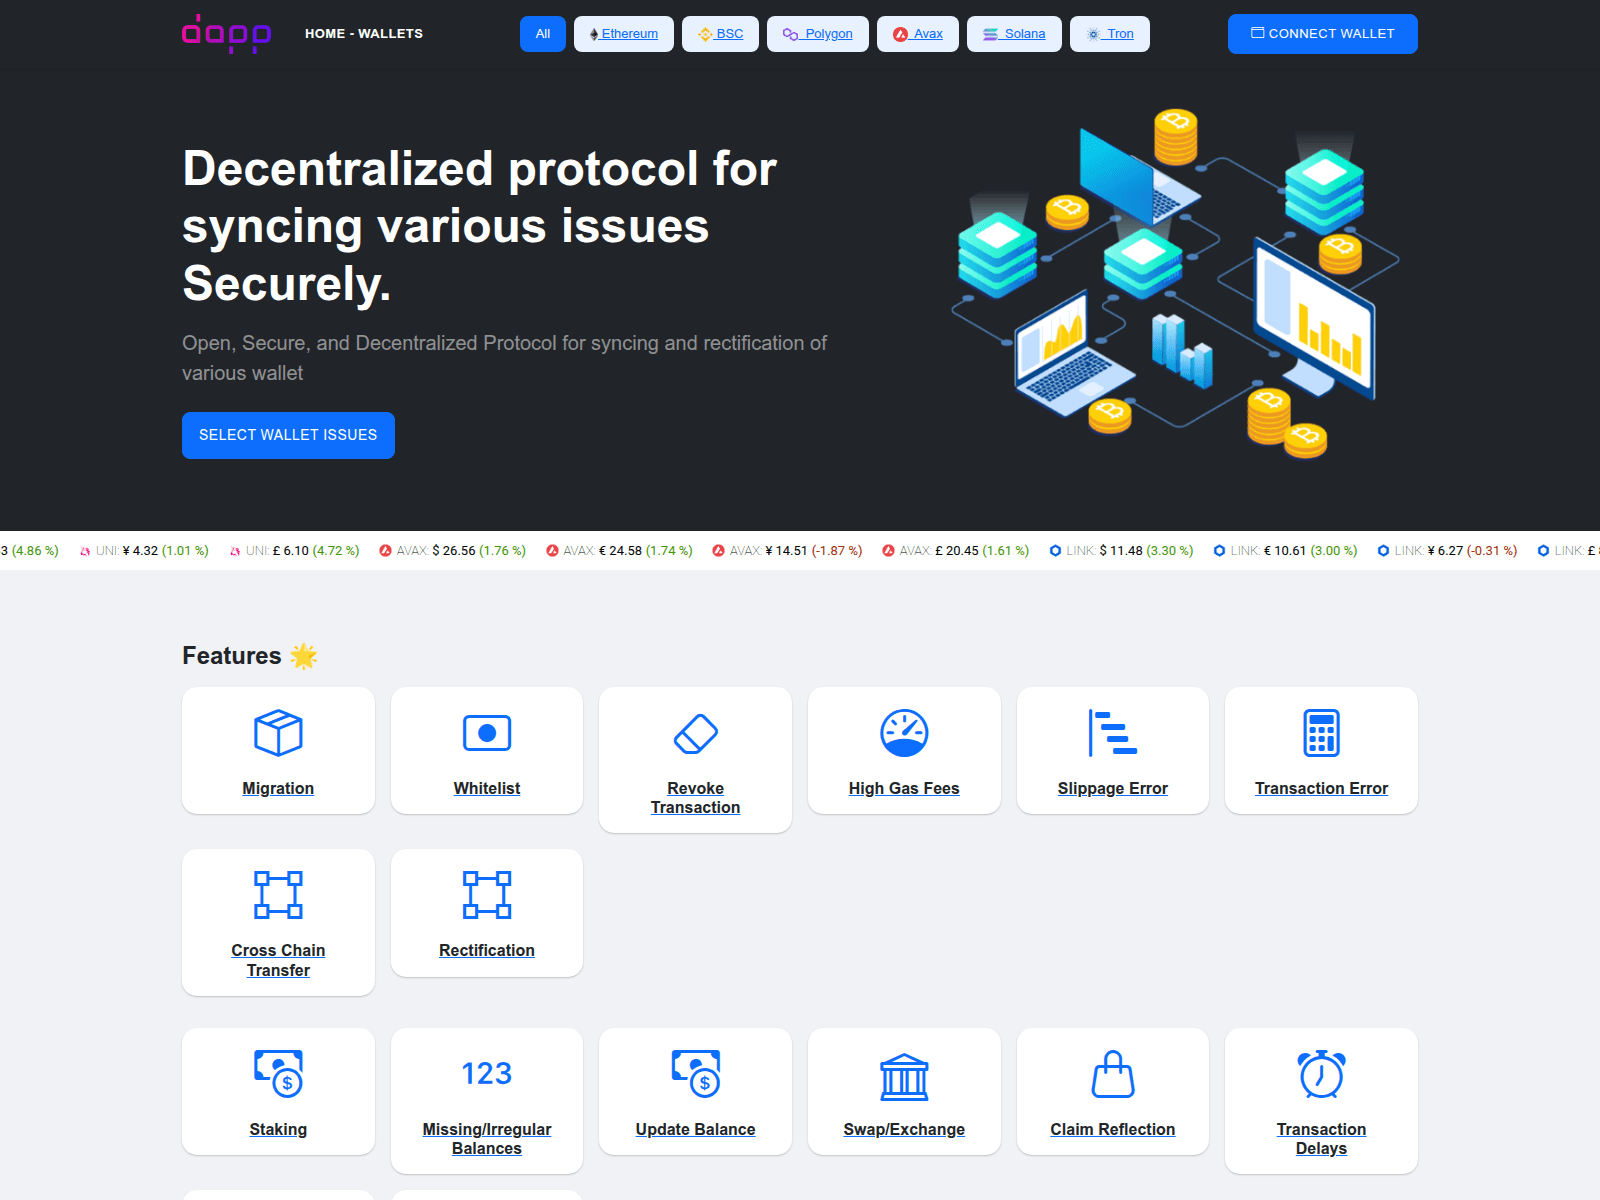1600x1200 pixels.
Task: Filter wallets by Solana
Action: [1014, 34]
